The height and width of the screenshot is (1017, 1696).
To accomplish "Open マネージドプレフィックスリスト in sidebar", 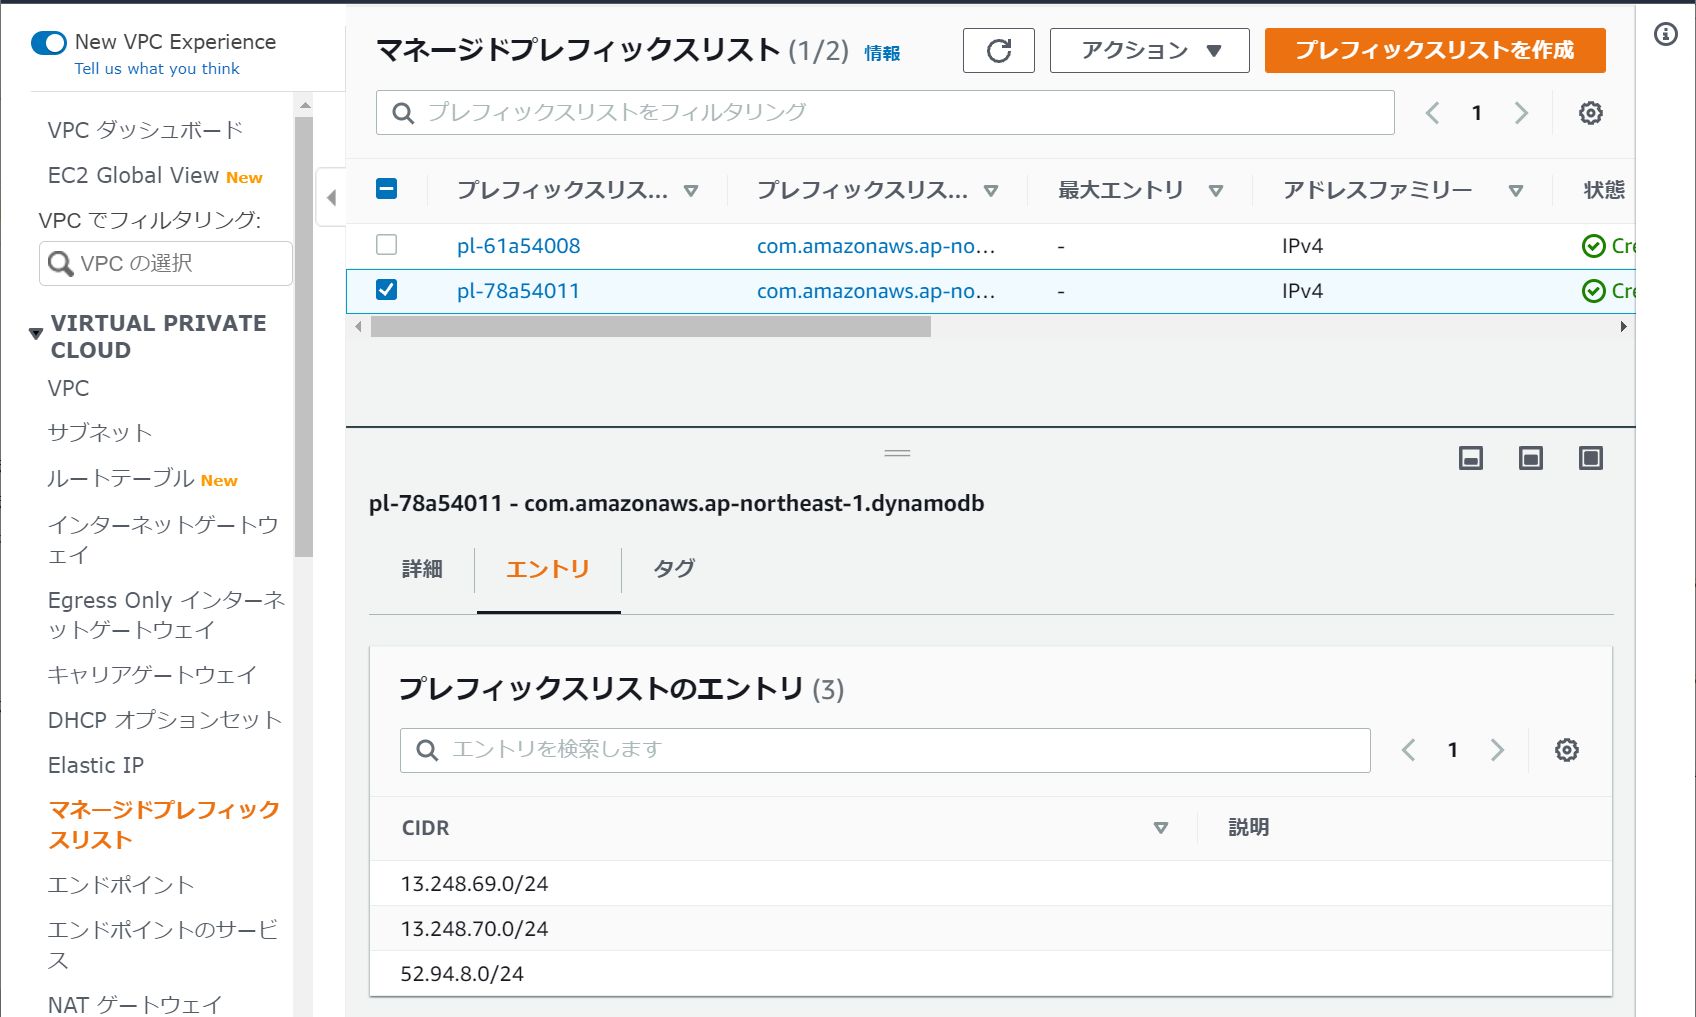I will pos(164,825).
